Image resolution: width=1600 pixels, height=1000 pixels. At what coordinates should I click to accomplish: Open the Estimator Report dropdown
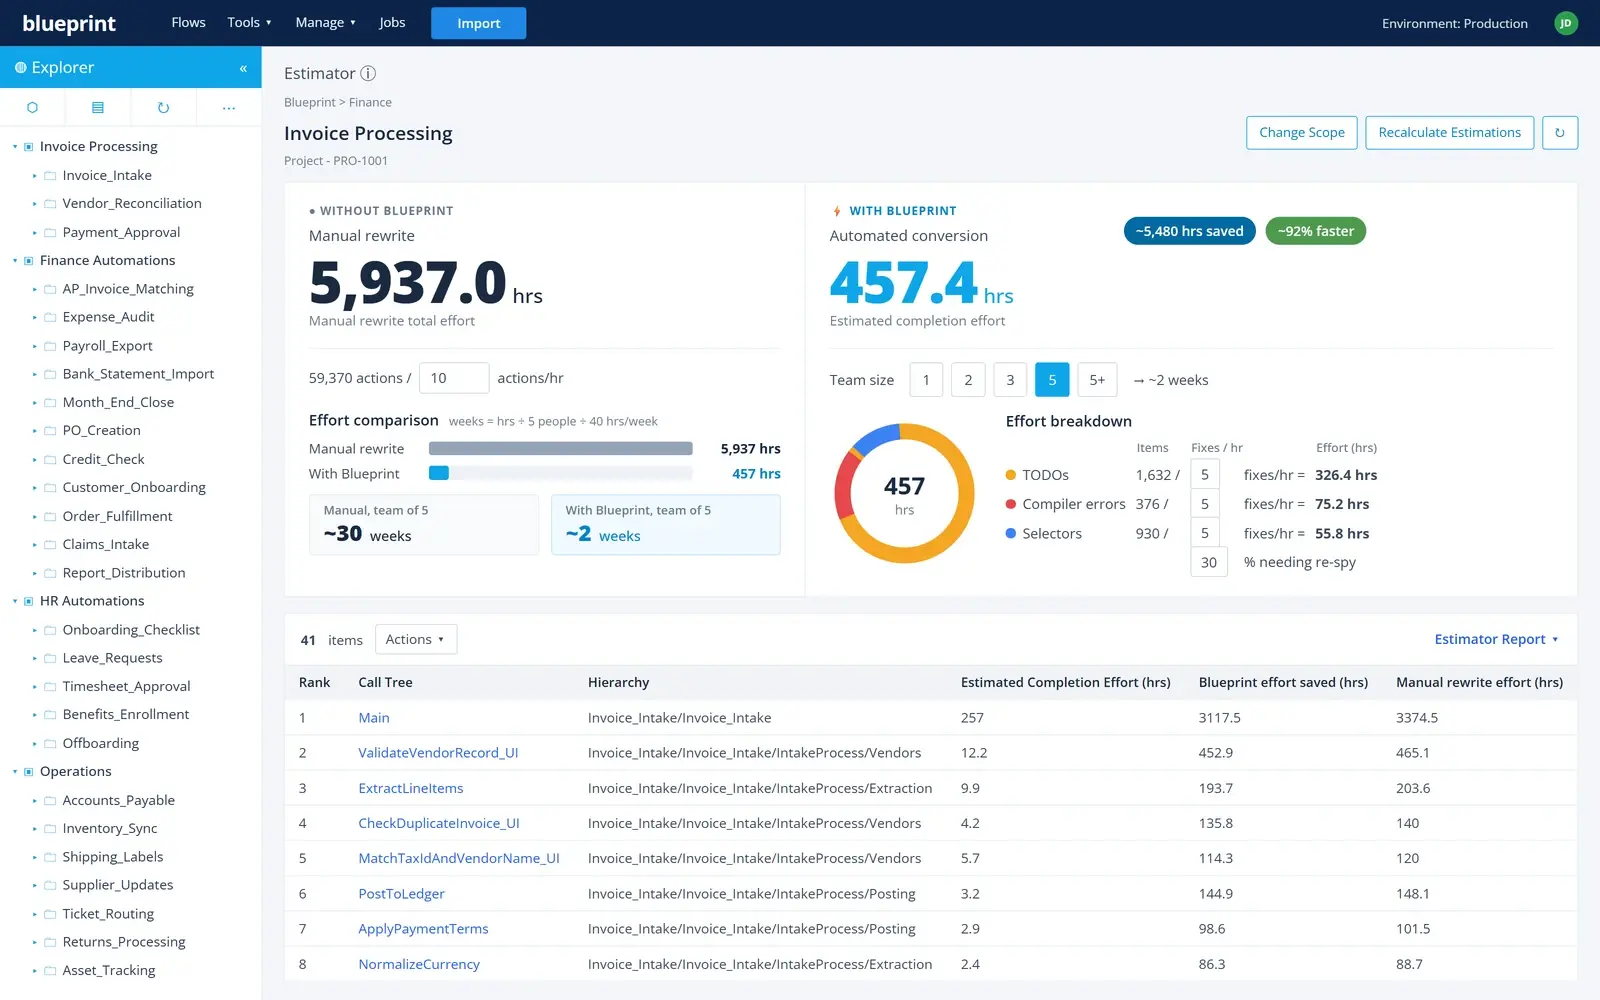pyautogui.click(x=1496, y=640)
